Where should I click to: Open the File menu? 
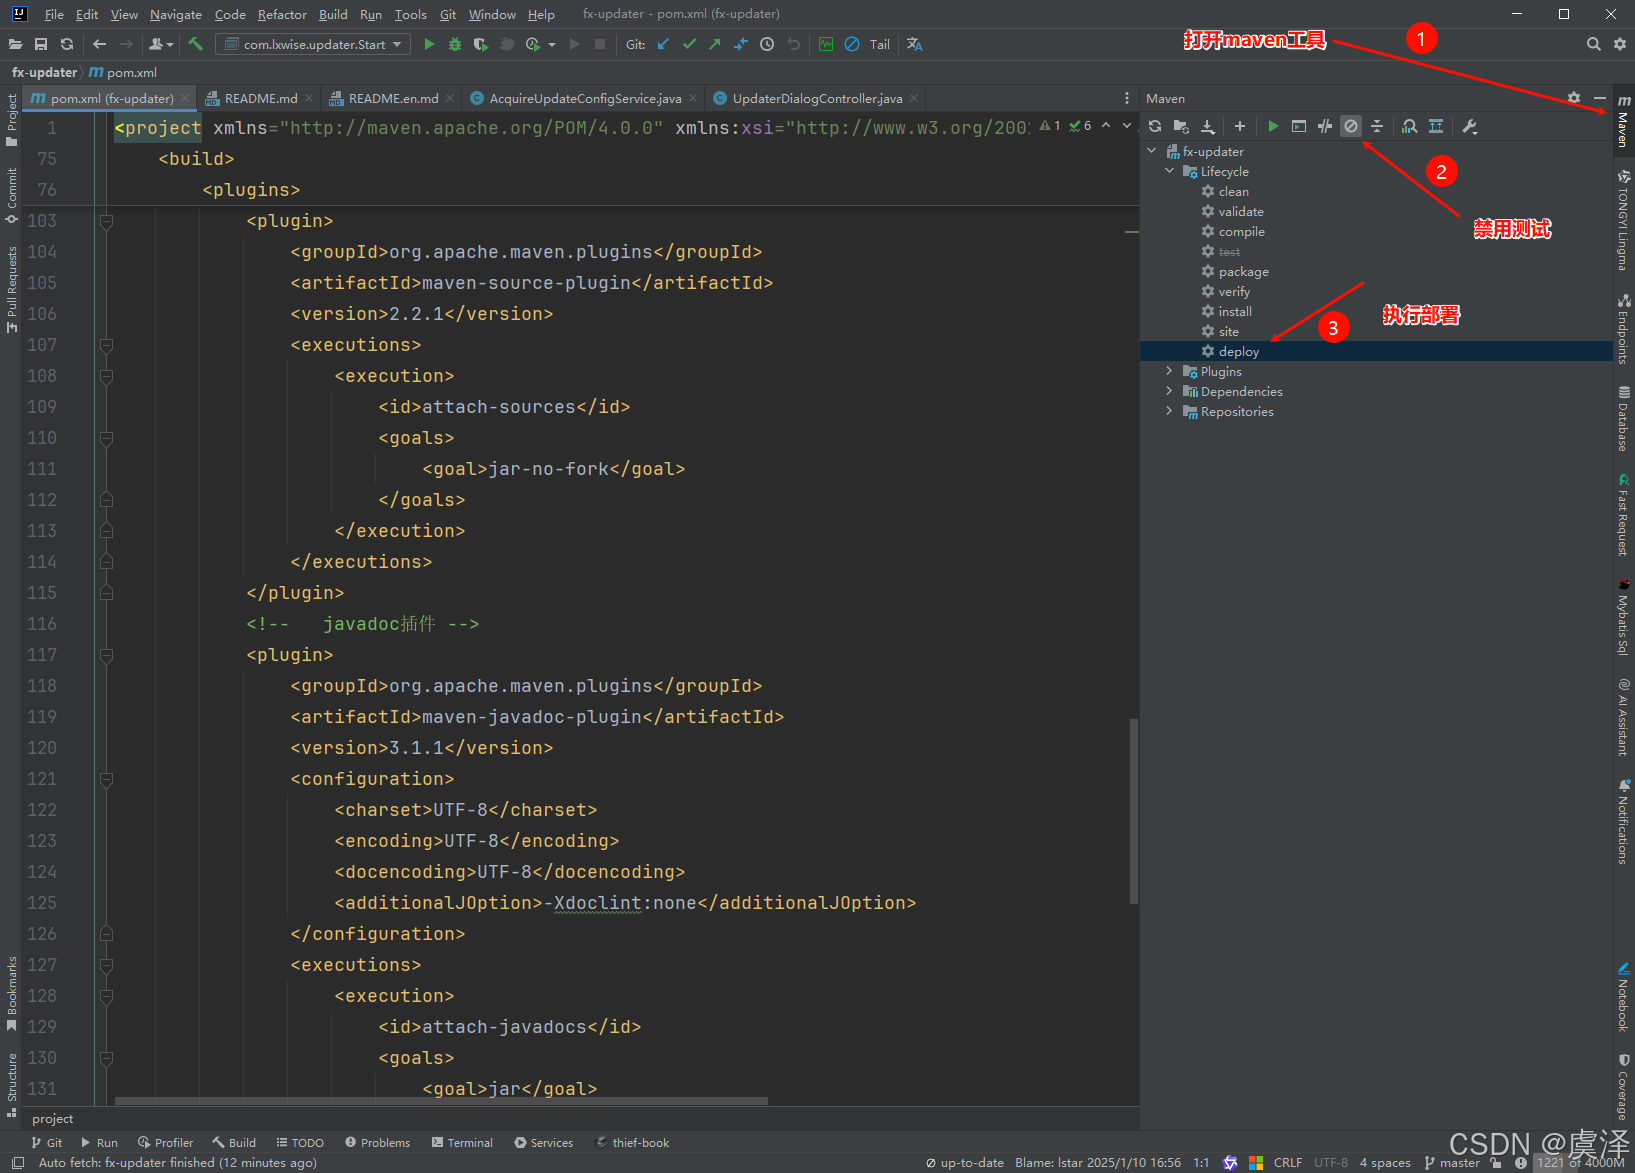coord(54,14)
